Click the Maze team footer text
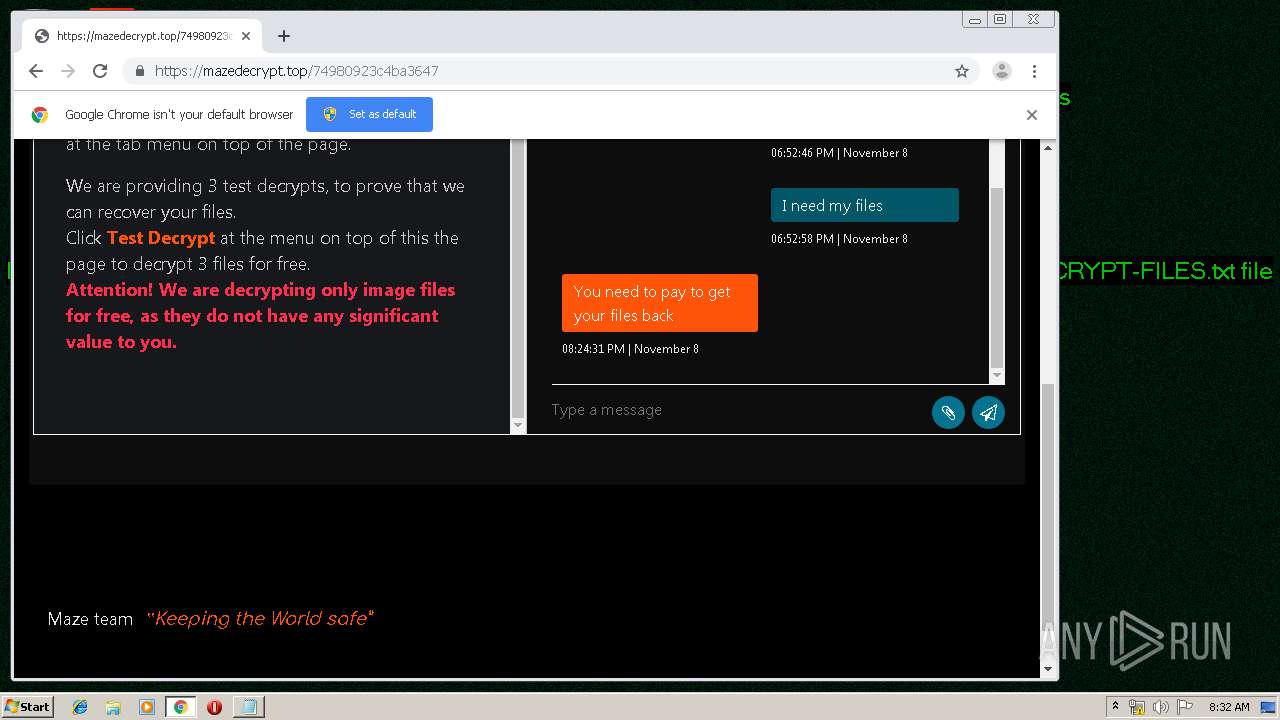This screenshot has width=1280, height=720. pyautogui.click(x=90, y=619)
